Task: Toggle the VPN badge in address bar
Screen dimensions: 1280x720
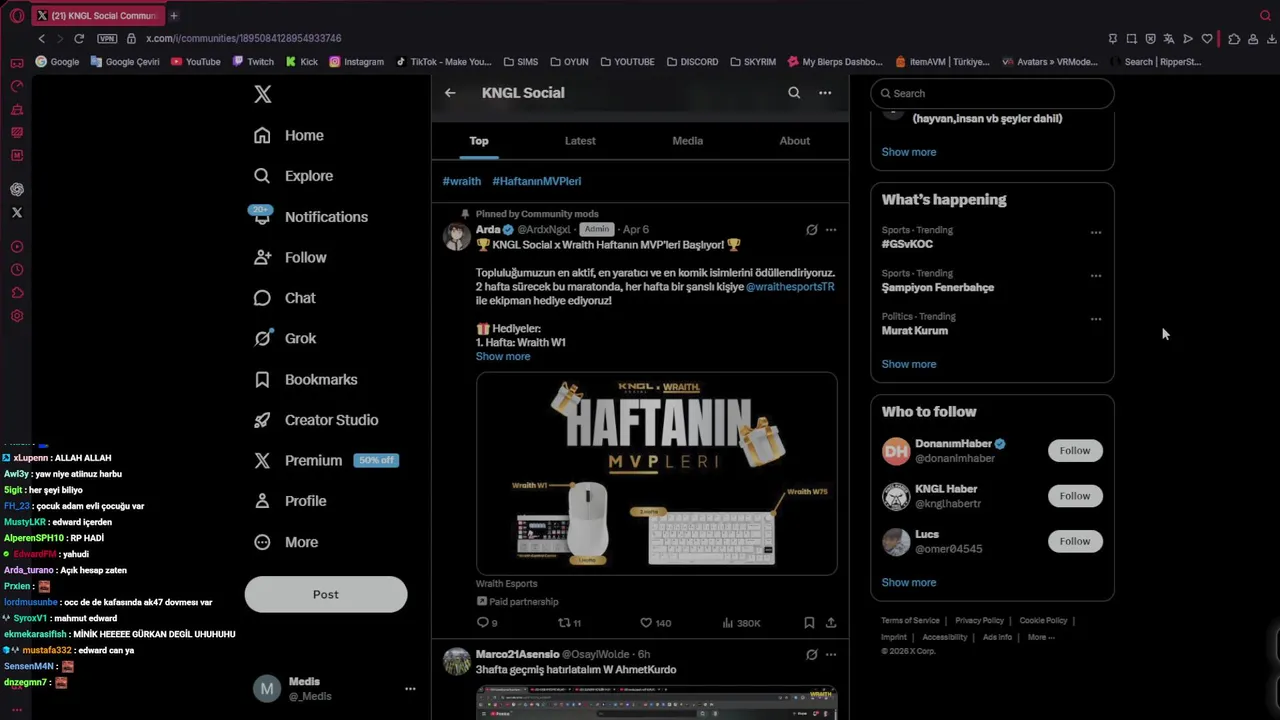Action: [107, 39]
